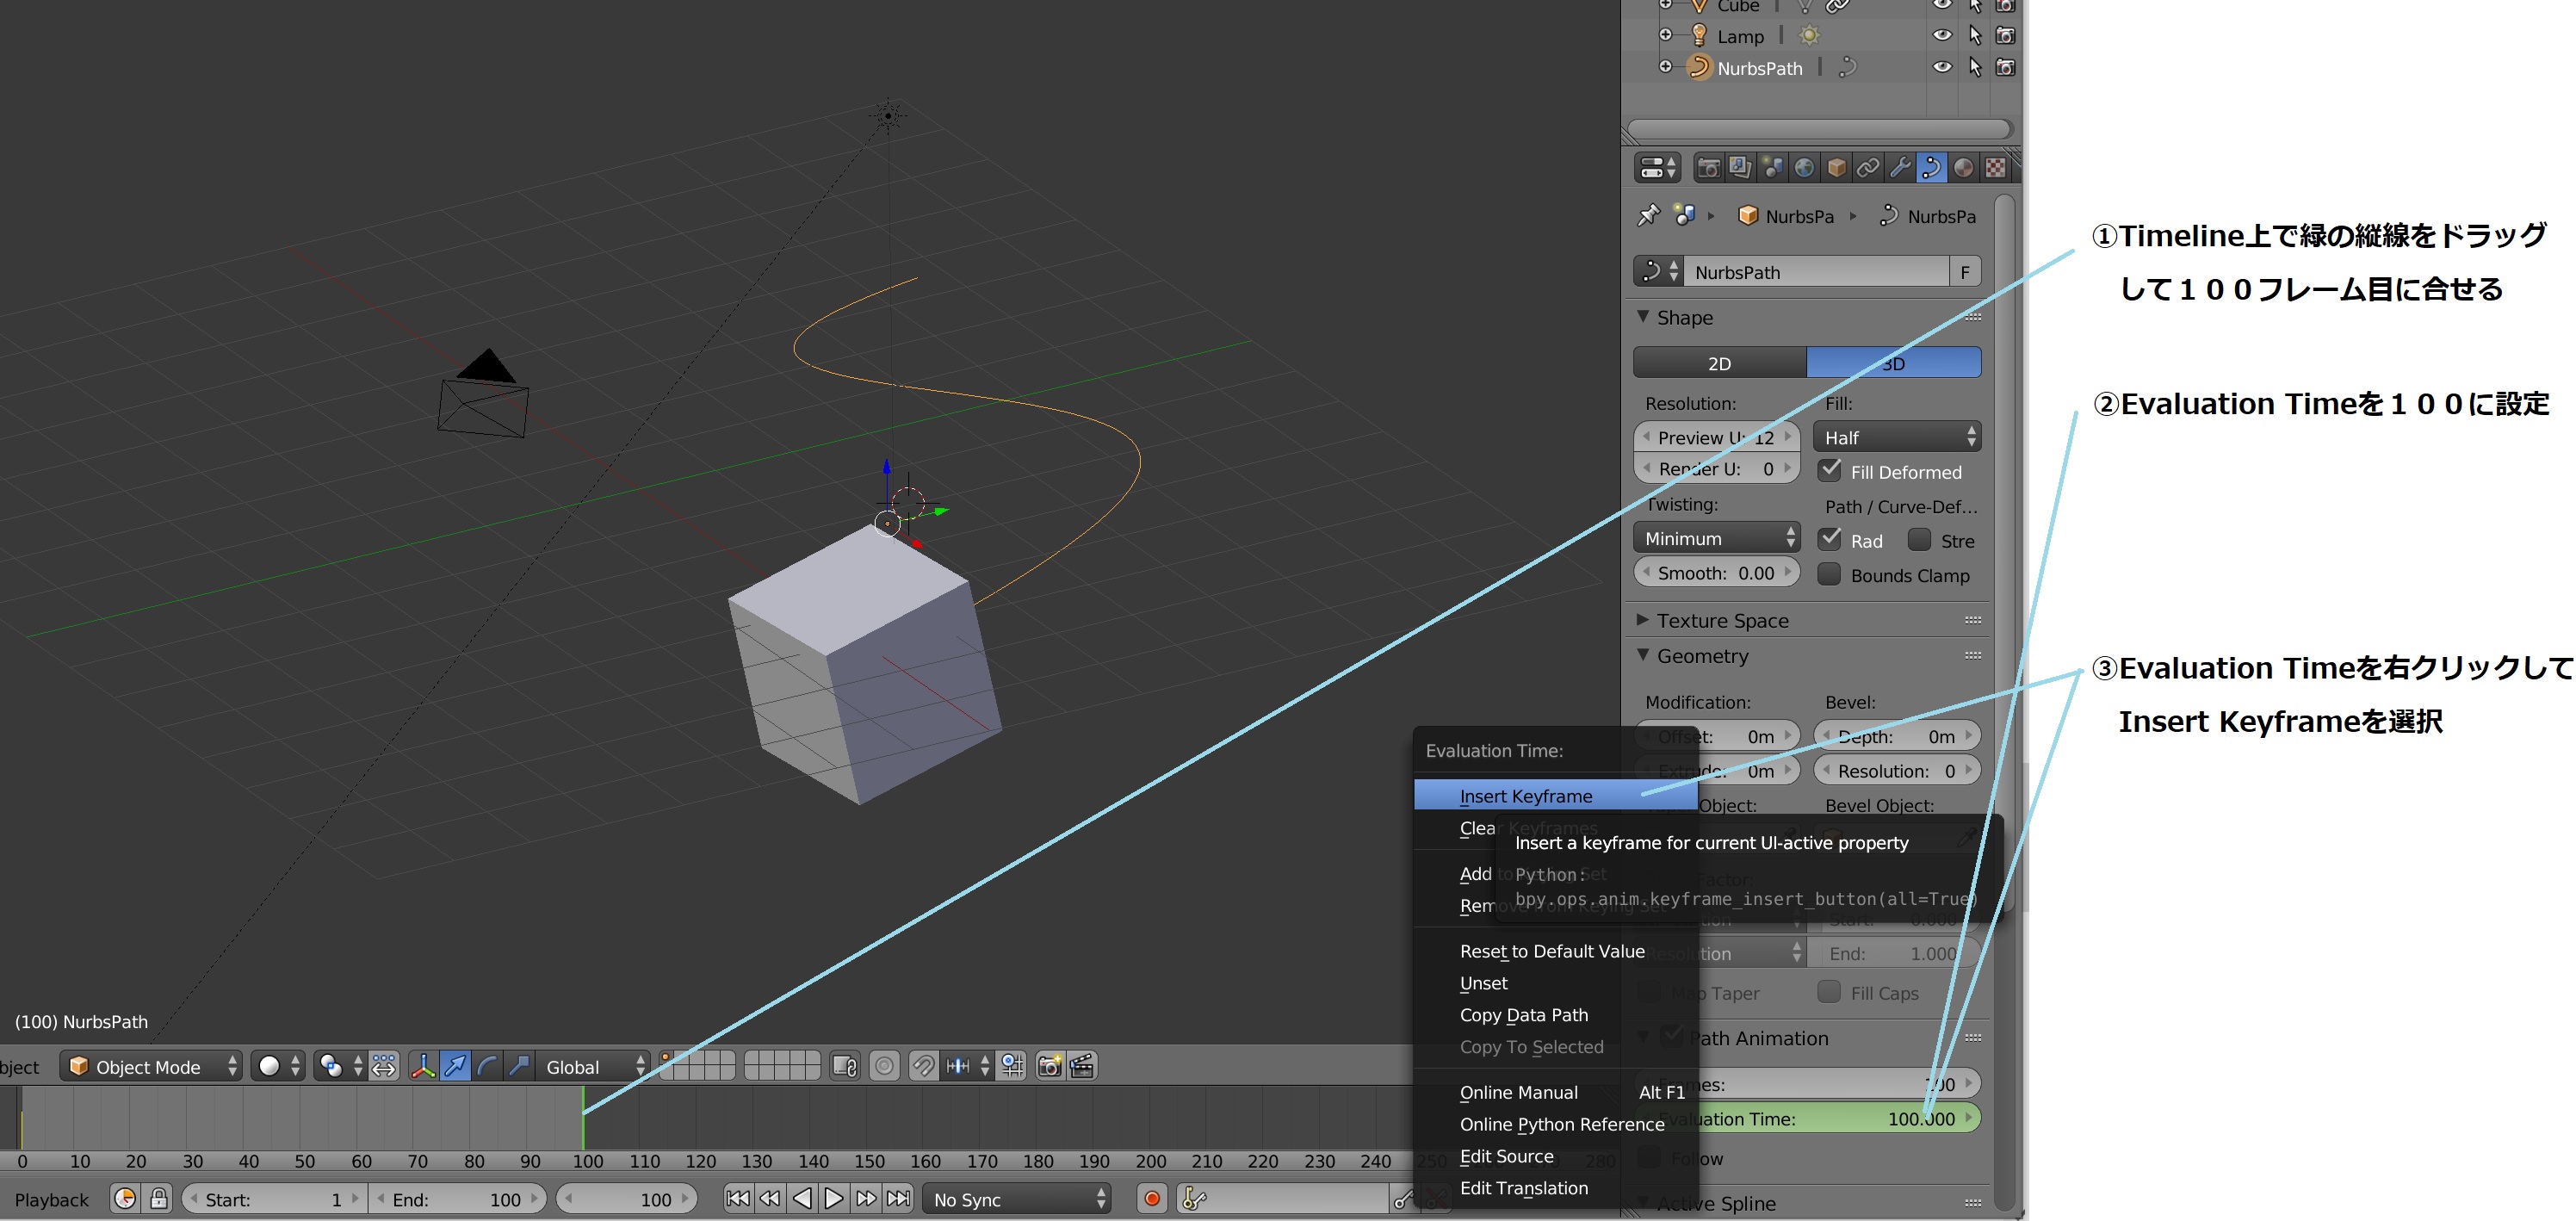Toggle NurbsPath renderability camera icon
The height and width of the screenshot is (1221, 2576).
point(2005,67)
